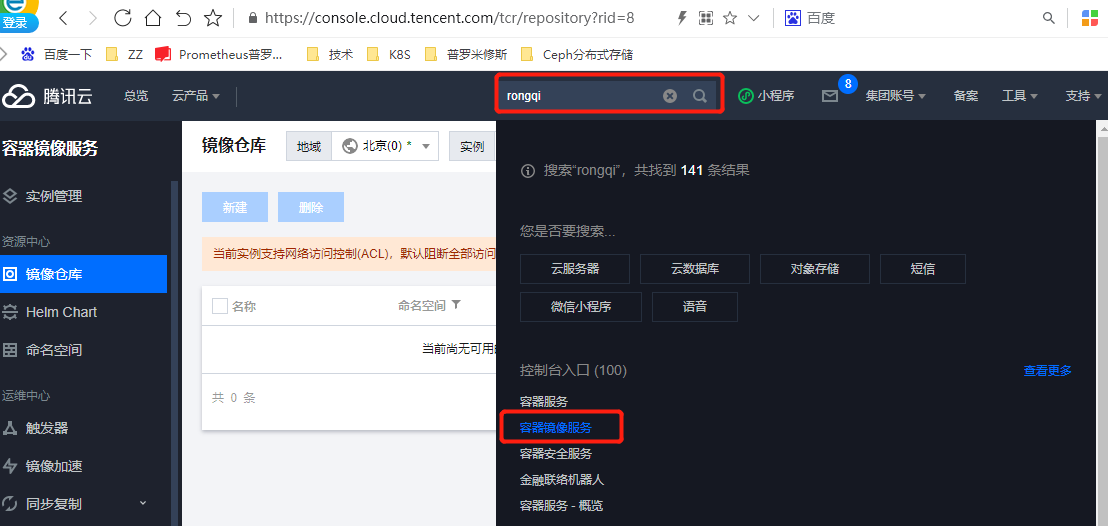The width and height of the screenshot is (1108, 526).
Task: Click the lightning bolt speed mode icon
Action: pyautogui.click(x=682, y=18)
